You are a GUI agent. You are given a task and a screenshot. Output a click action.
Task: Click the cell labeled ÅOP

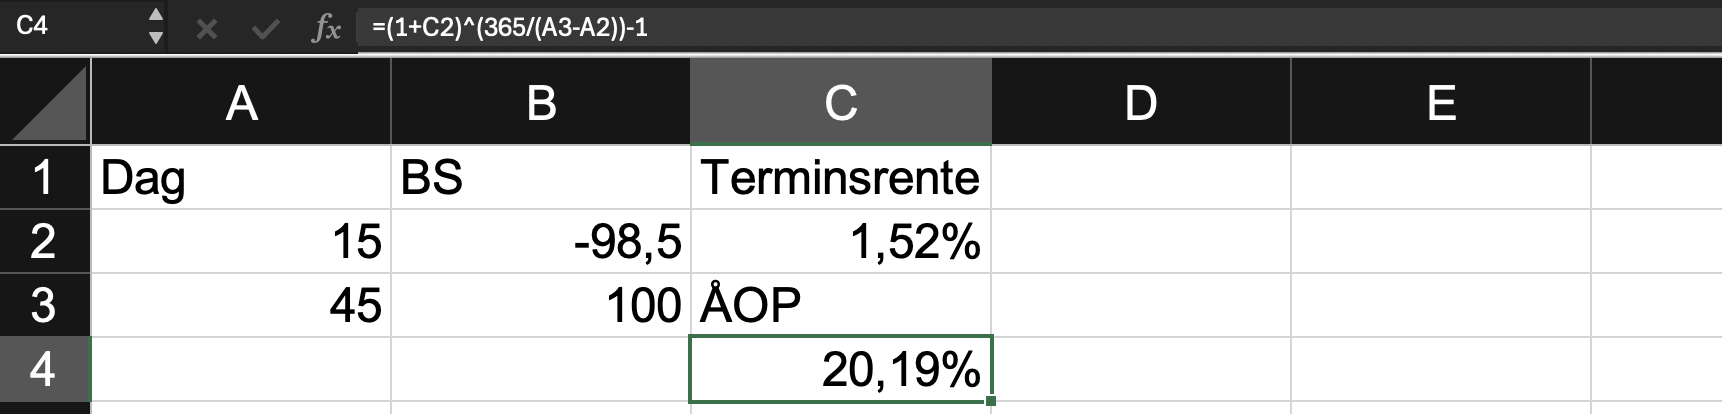pyautogui.click(x=841, y=305)
